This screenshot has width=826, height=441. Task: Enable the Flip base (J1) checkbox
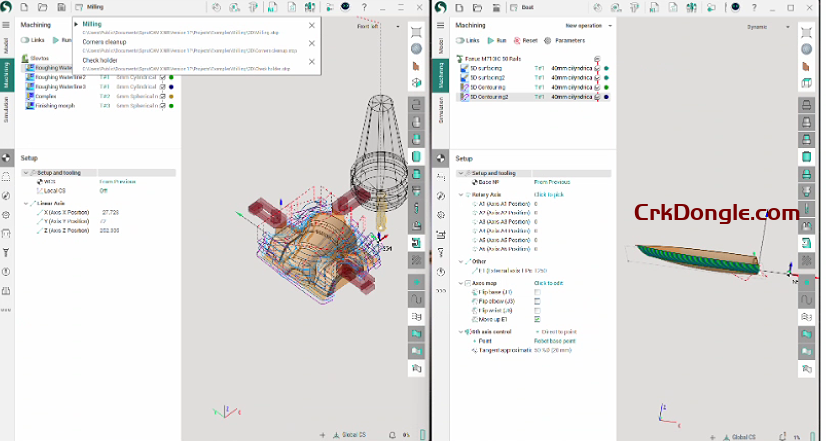click(x=537, y=292)
